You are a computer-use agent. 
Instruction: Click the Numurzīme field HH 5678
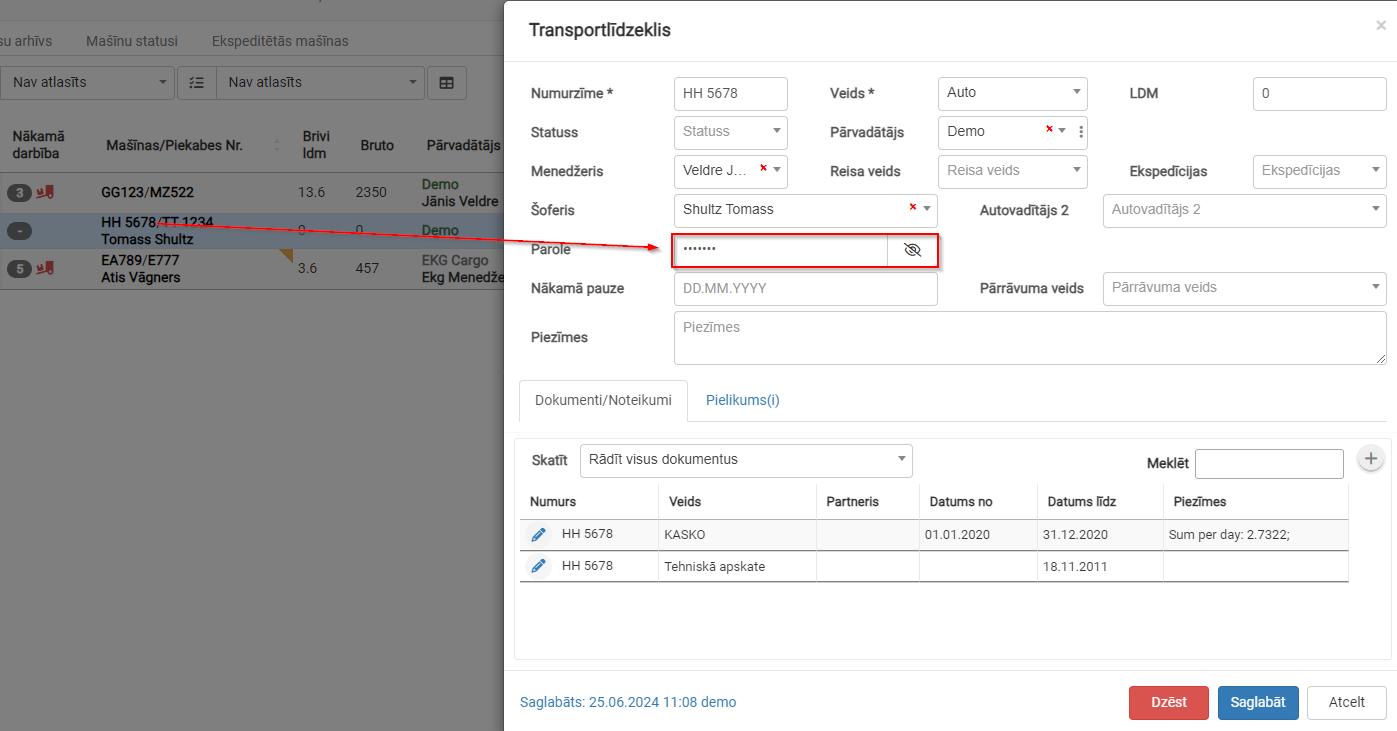point(731,93)
